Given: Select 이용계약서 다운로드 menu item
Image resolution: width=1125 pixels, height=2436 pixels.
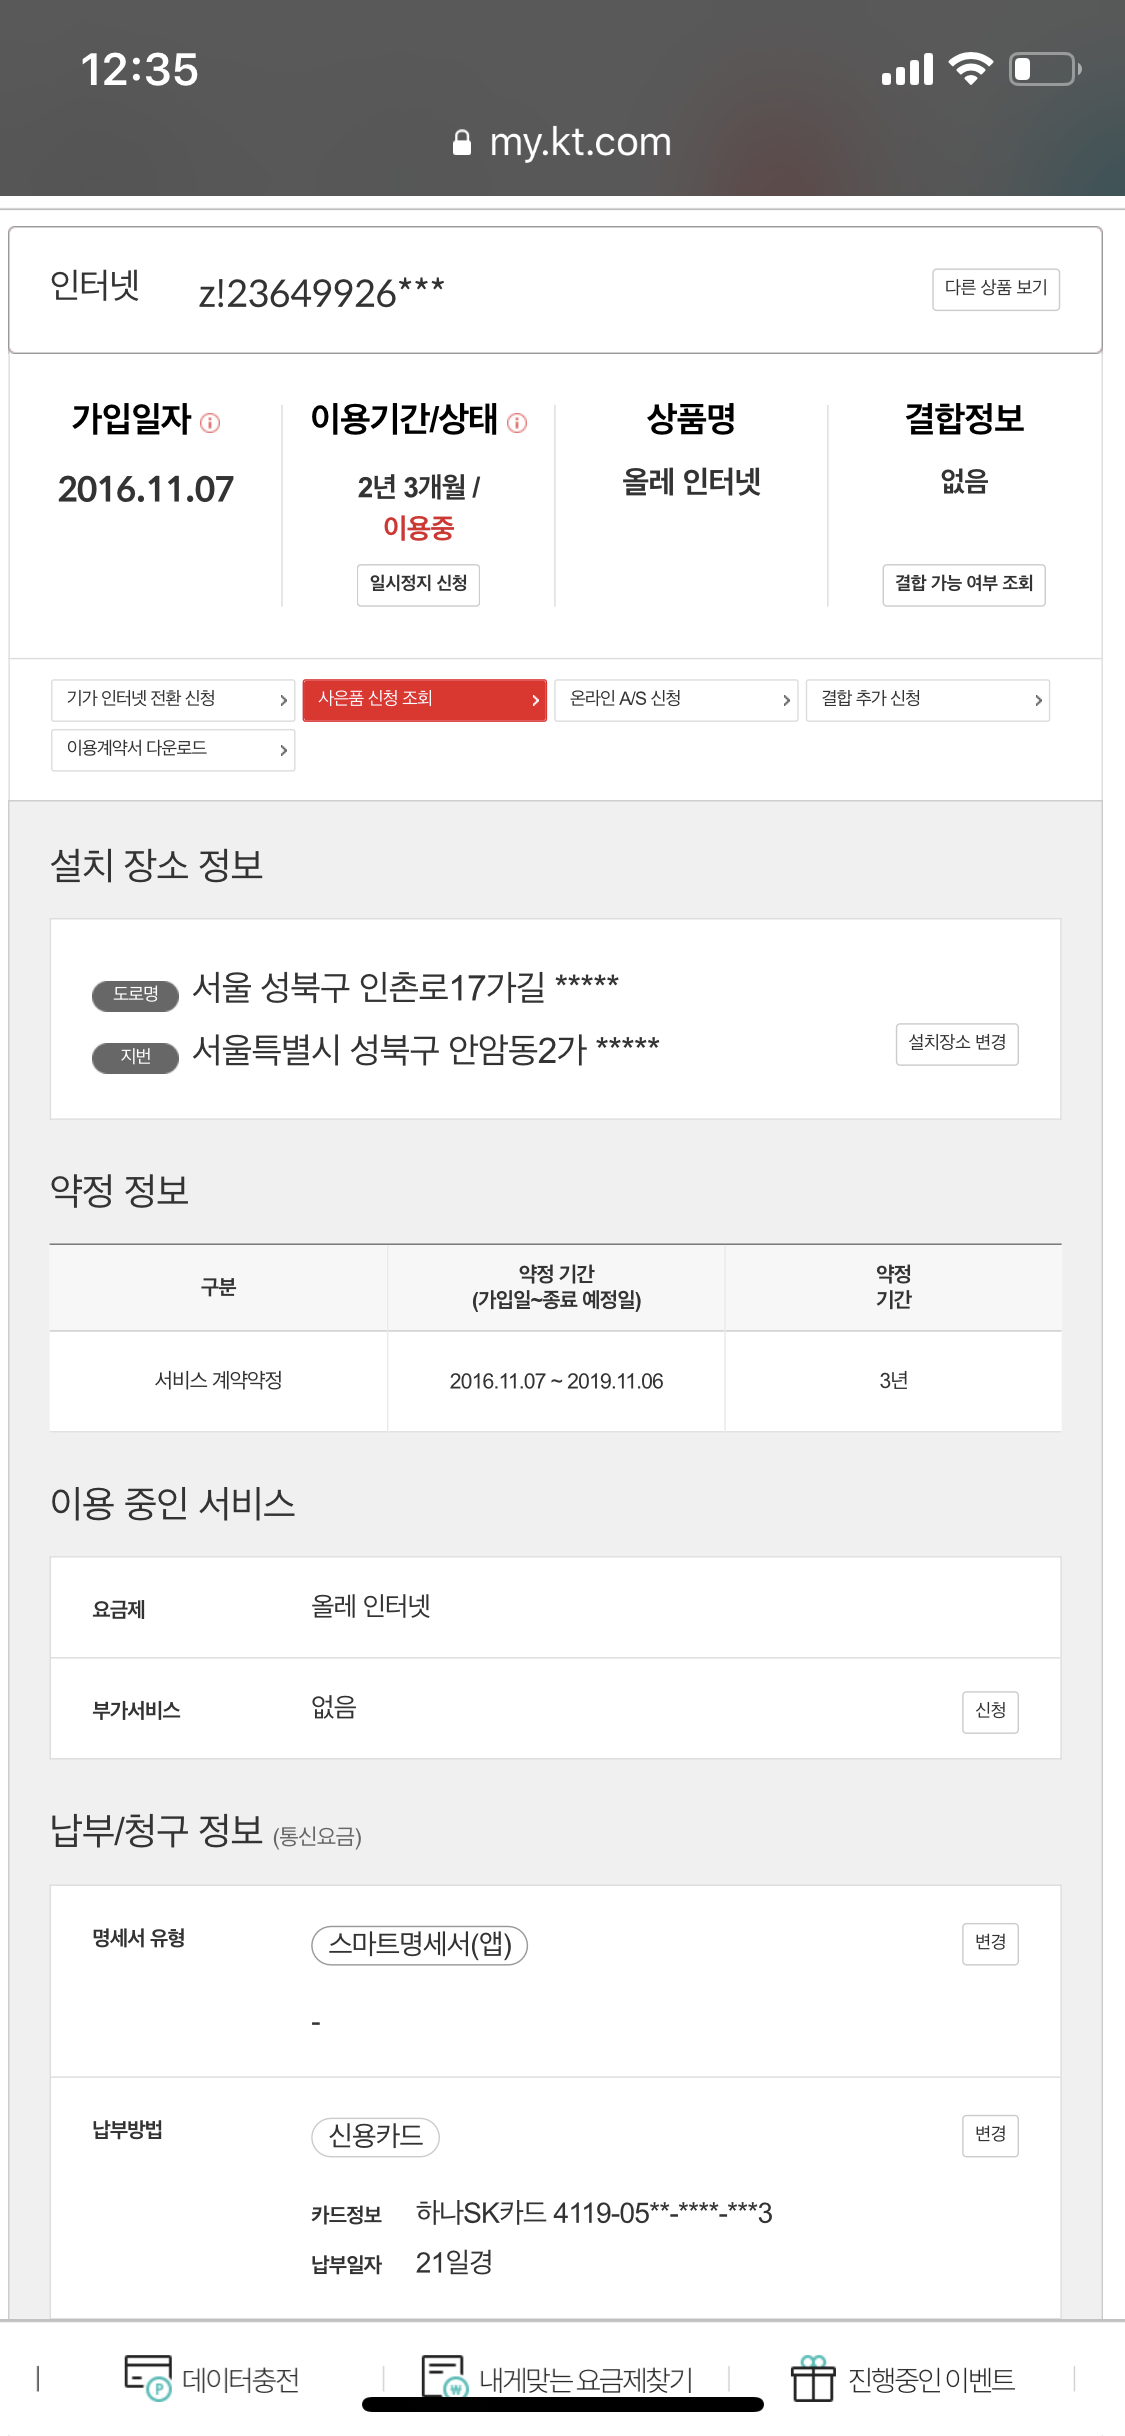Looking at the screenshot, I should point(173,749).
